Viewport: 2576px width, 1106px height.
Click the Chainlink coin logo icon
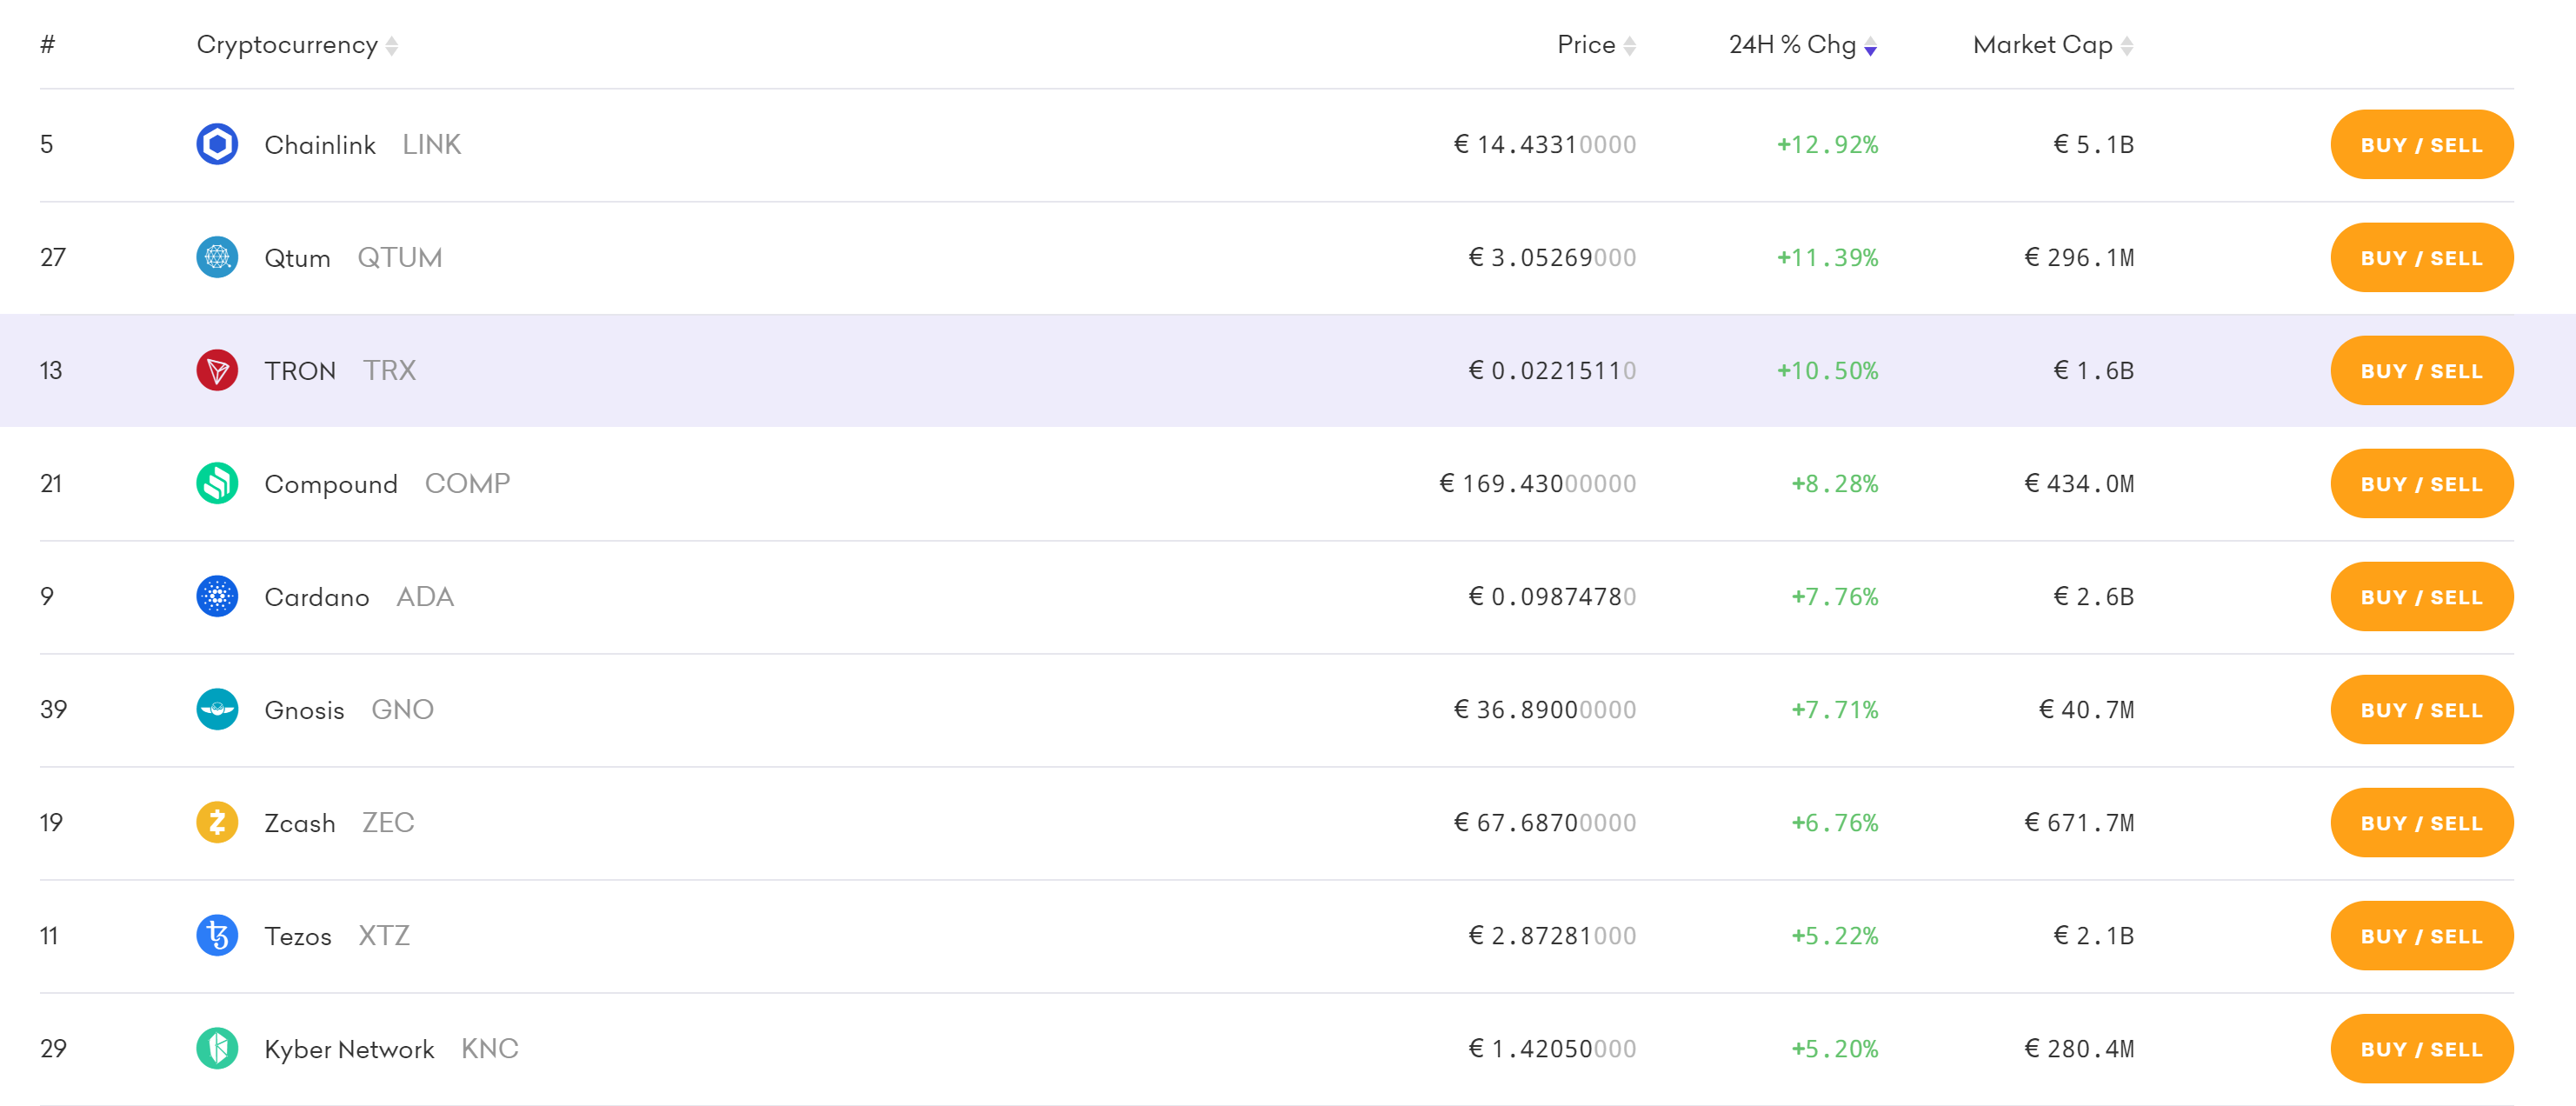[217, 144]
